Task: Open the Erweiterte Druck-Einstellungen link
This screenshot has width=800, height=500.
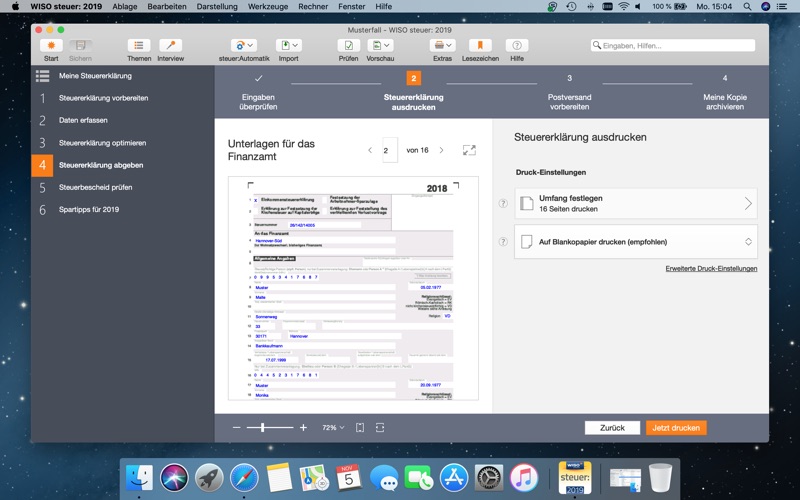Action: pyautogui.click(x=711, y=269)
